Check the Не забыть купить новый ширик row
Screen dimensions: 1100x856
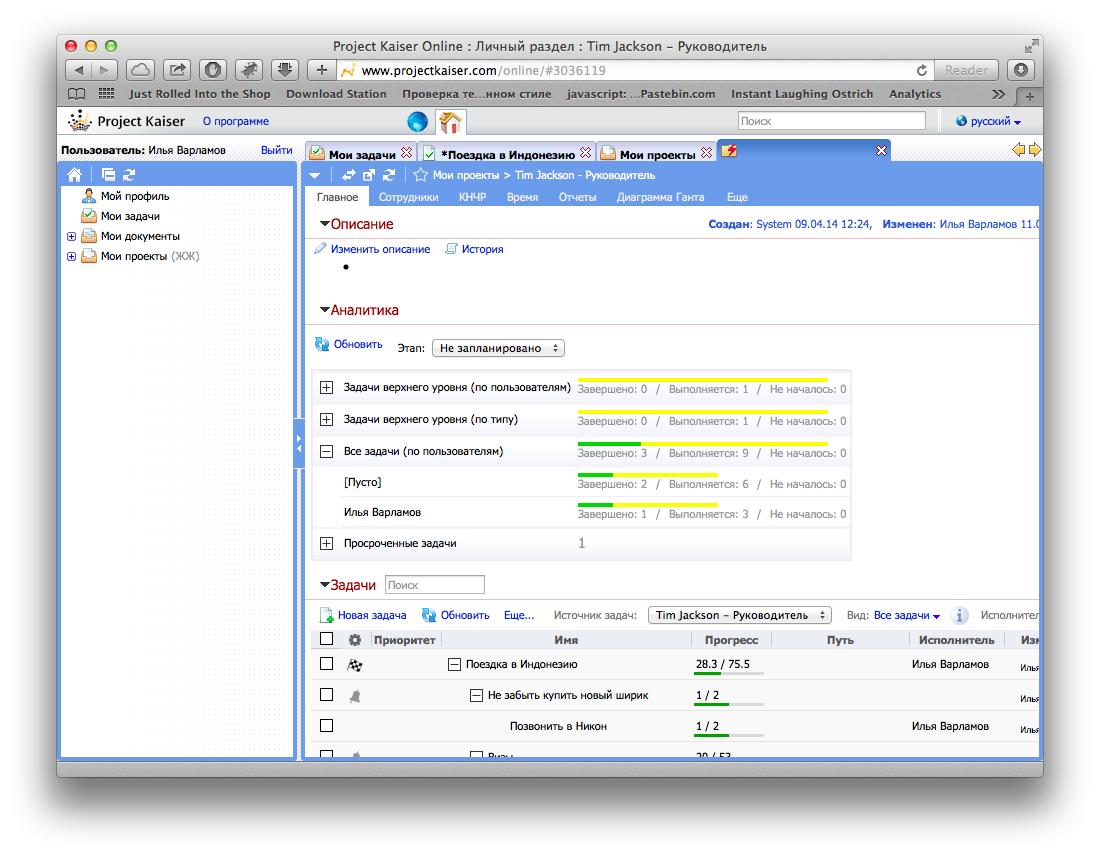pyautogui.click(x=326, y=695)
